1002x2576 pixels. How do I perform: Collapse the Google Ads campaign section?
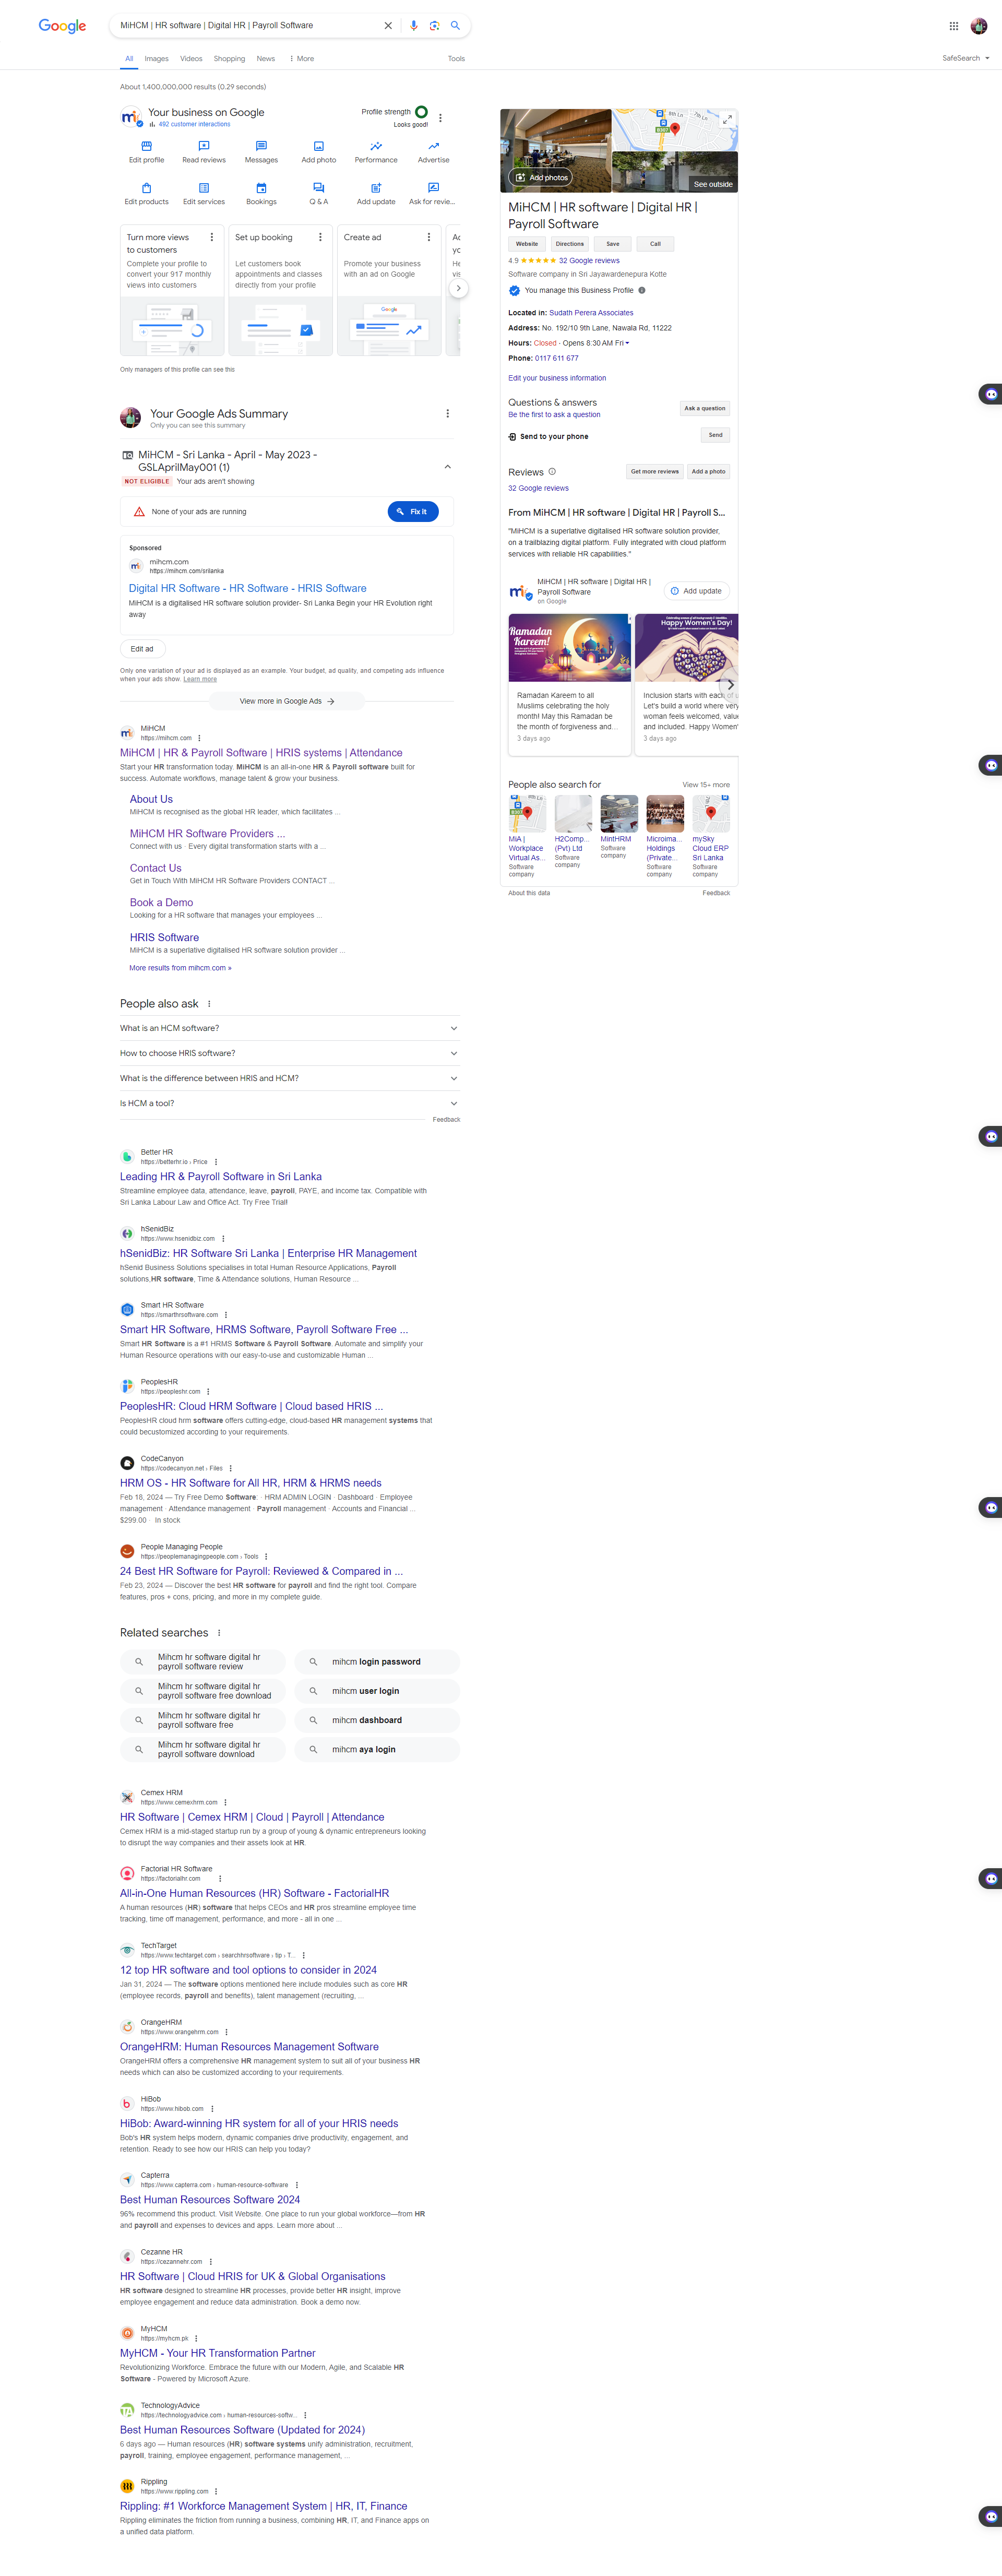[x=447, y=467]
